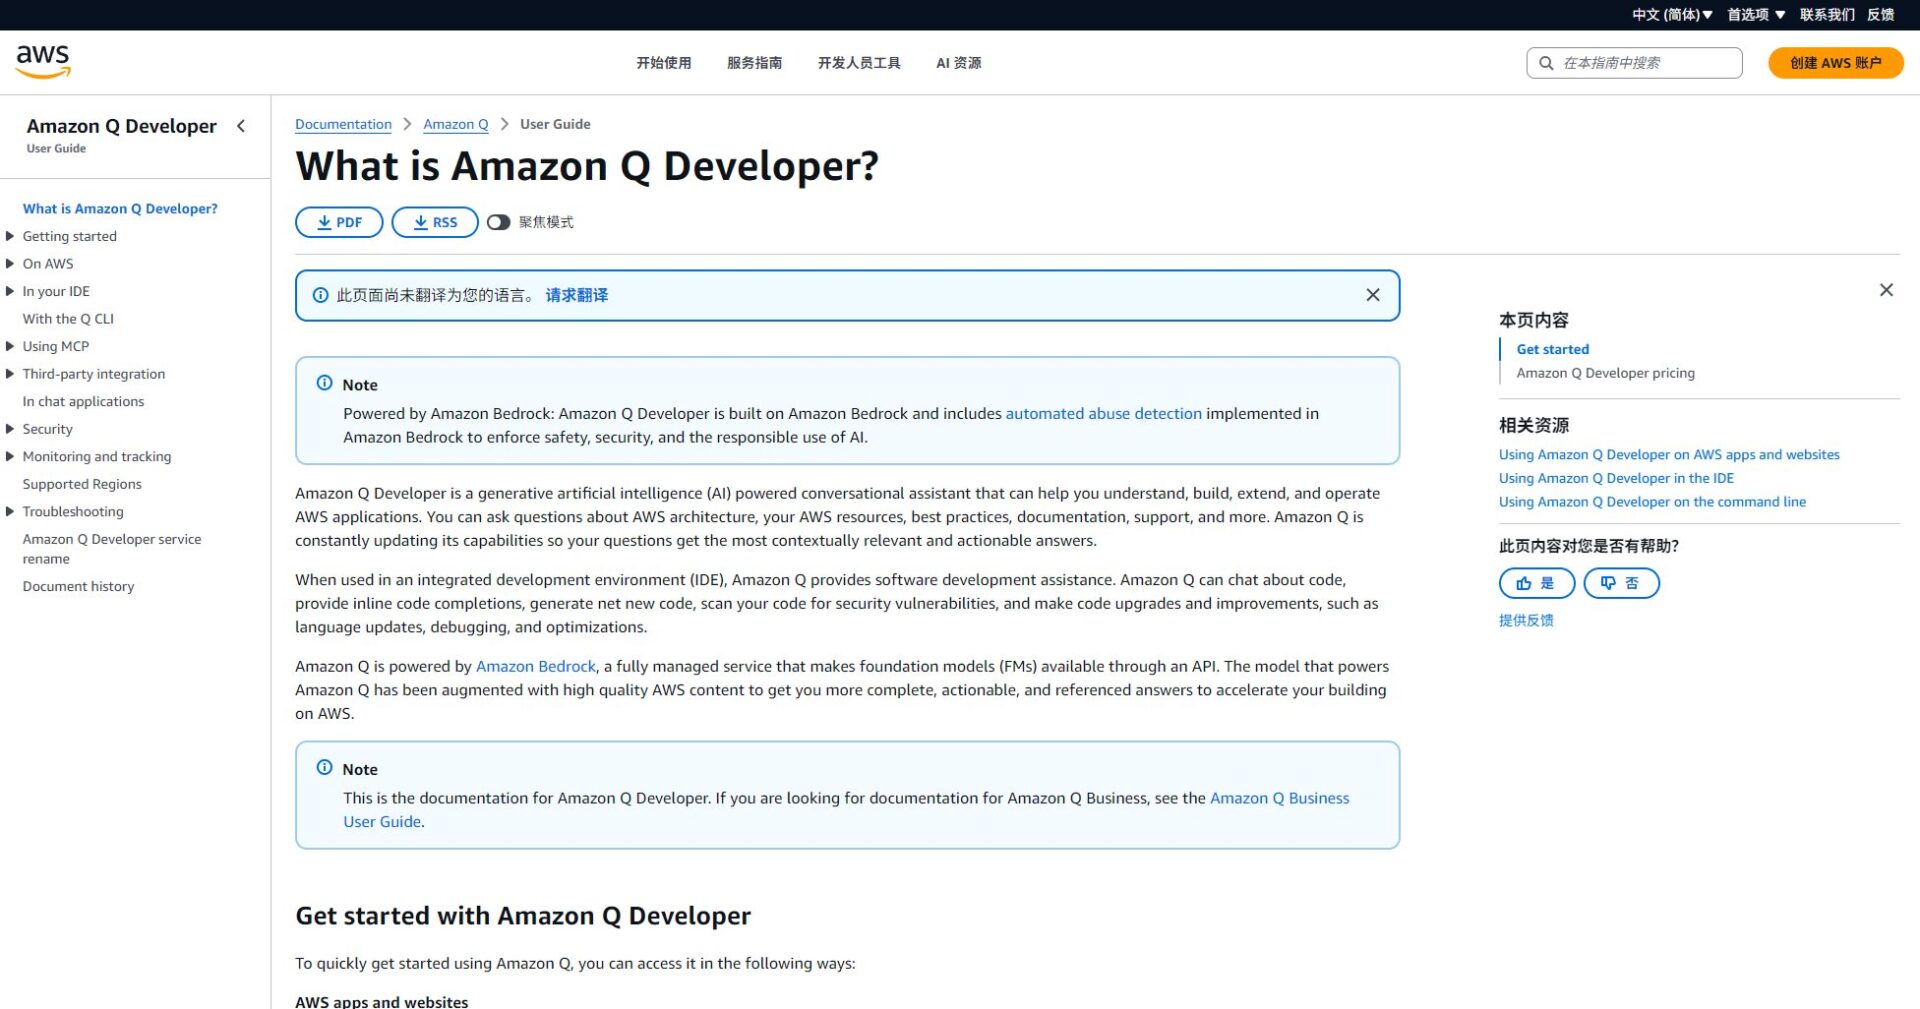
Task: Open the 请求翻译 link
Action: click(576, 295)
